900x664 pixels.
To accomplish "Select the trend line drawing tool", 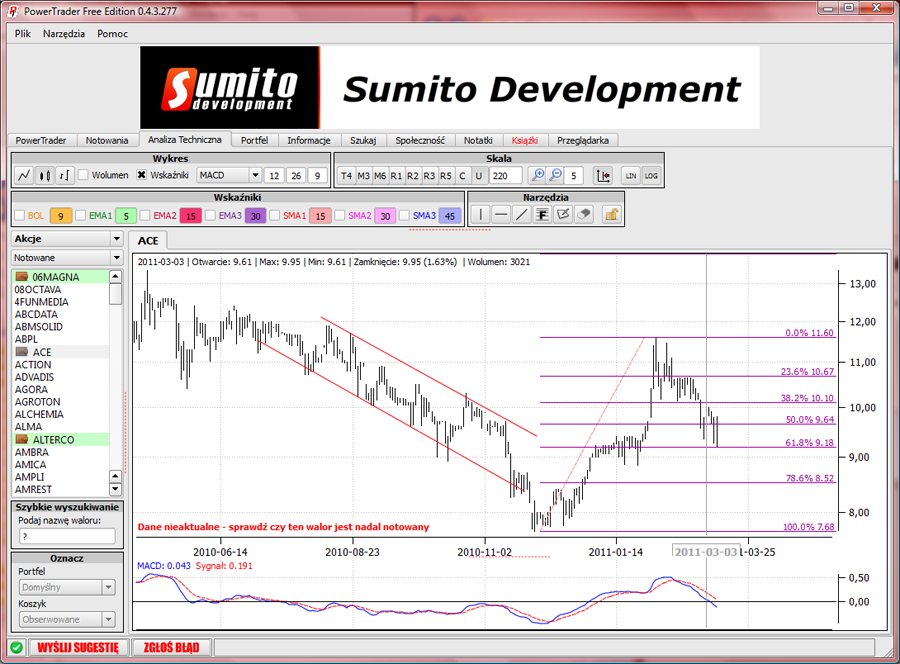I will [522, 215].
